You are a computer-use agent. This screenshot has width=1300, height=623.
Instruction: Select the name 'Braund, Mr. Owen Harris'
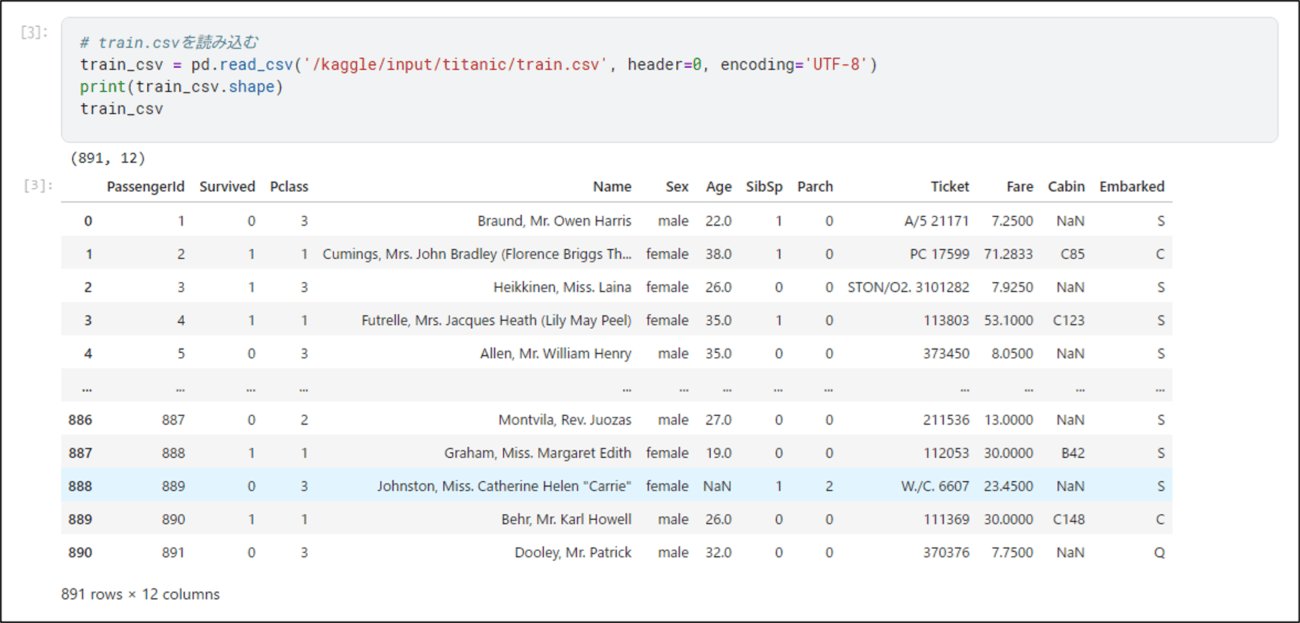[554, 221]
